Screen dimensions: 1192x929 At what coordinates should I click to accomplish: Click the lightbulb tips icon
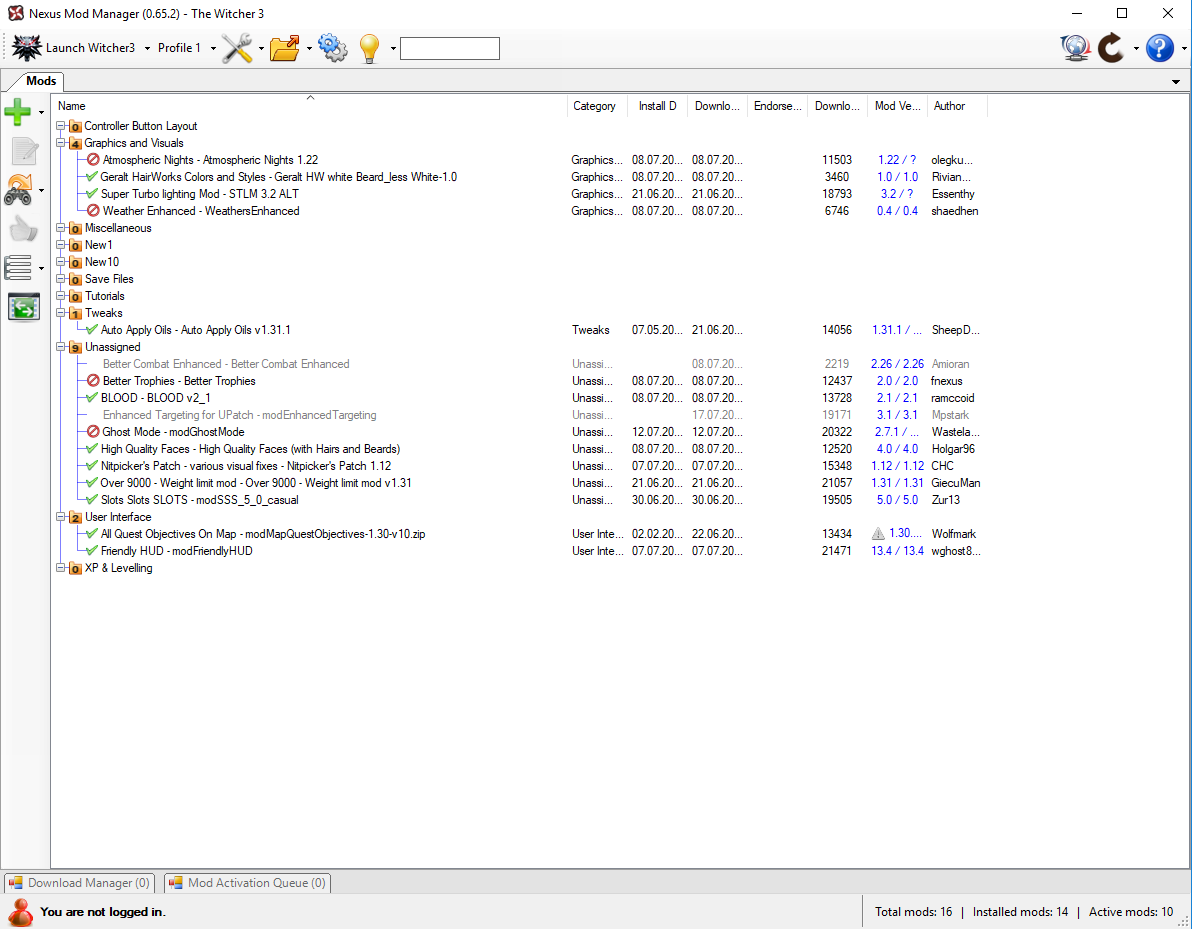369,48
